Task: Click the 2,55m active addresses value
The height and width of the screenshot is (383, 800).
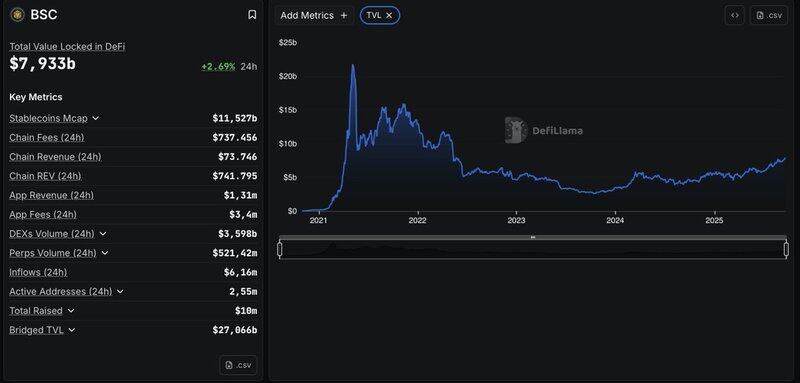Action: pos(243,292)
